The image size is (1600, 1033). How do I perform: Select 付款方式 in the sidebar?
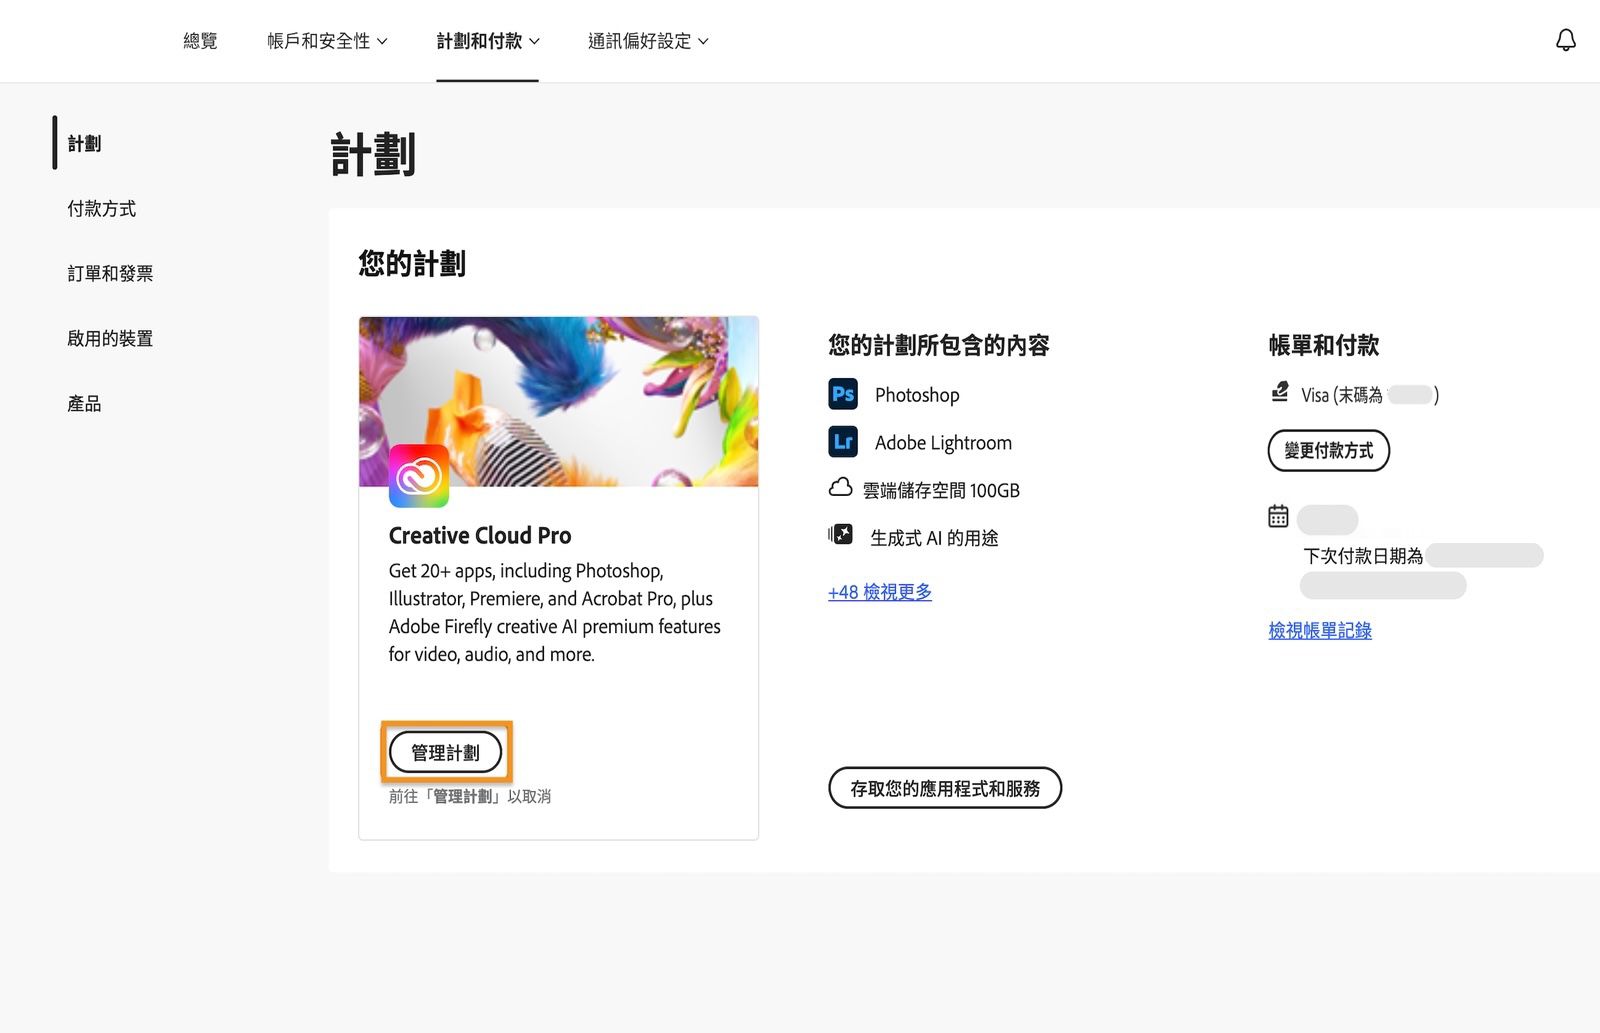pos(101,208)
